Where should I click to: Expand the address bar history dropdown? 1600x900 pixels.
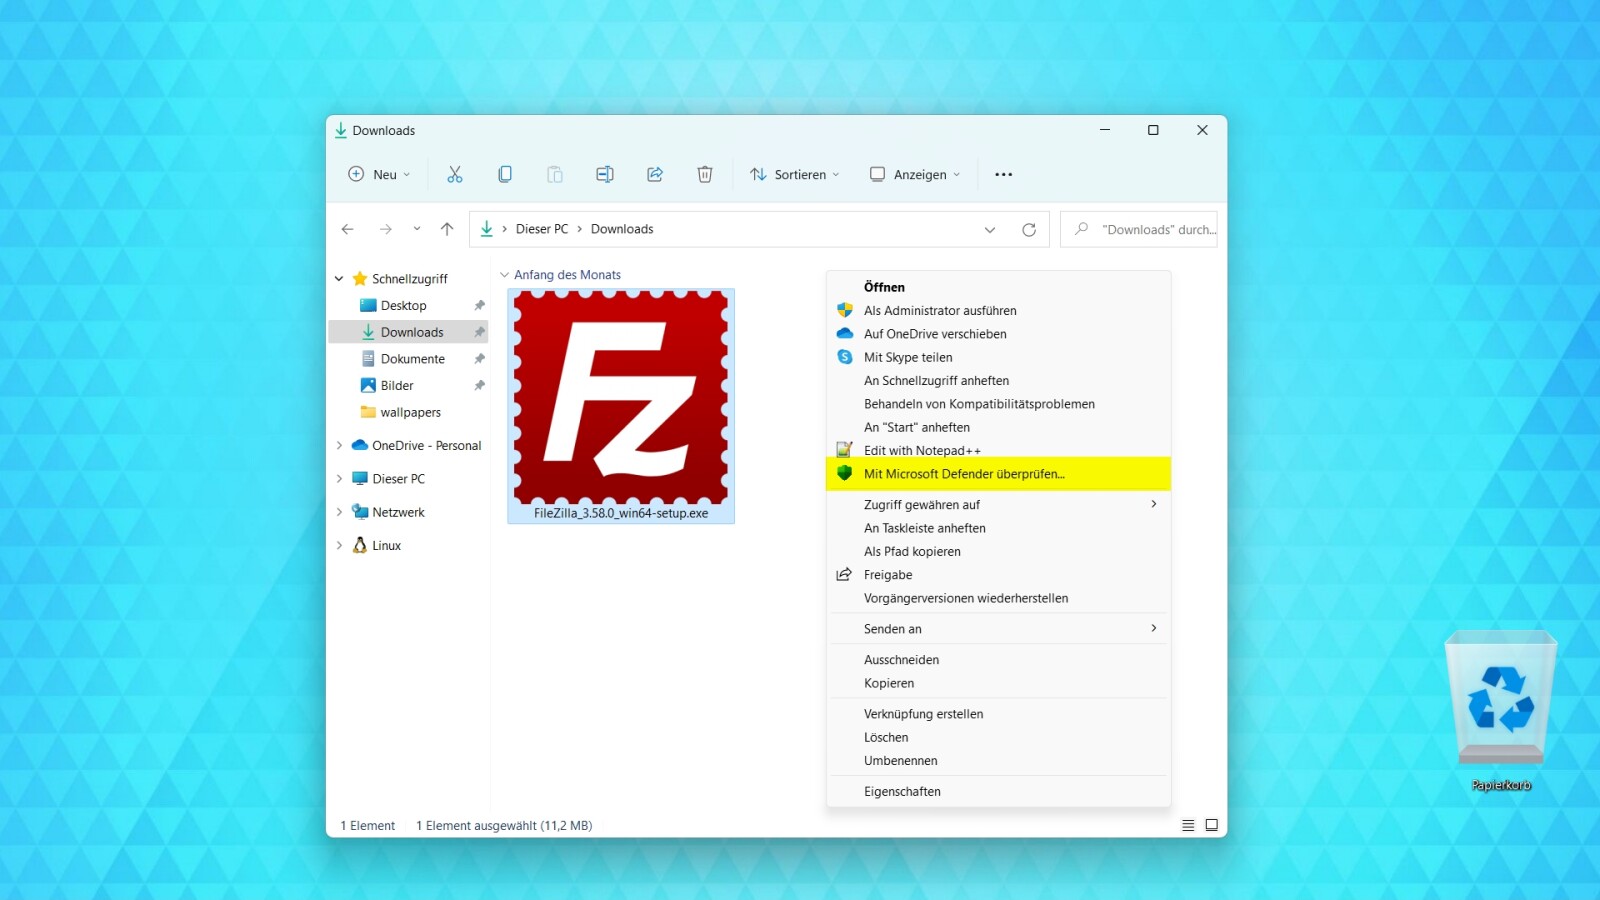point(990,229)
